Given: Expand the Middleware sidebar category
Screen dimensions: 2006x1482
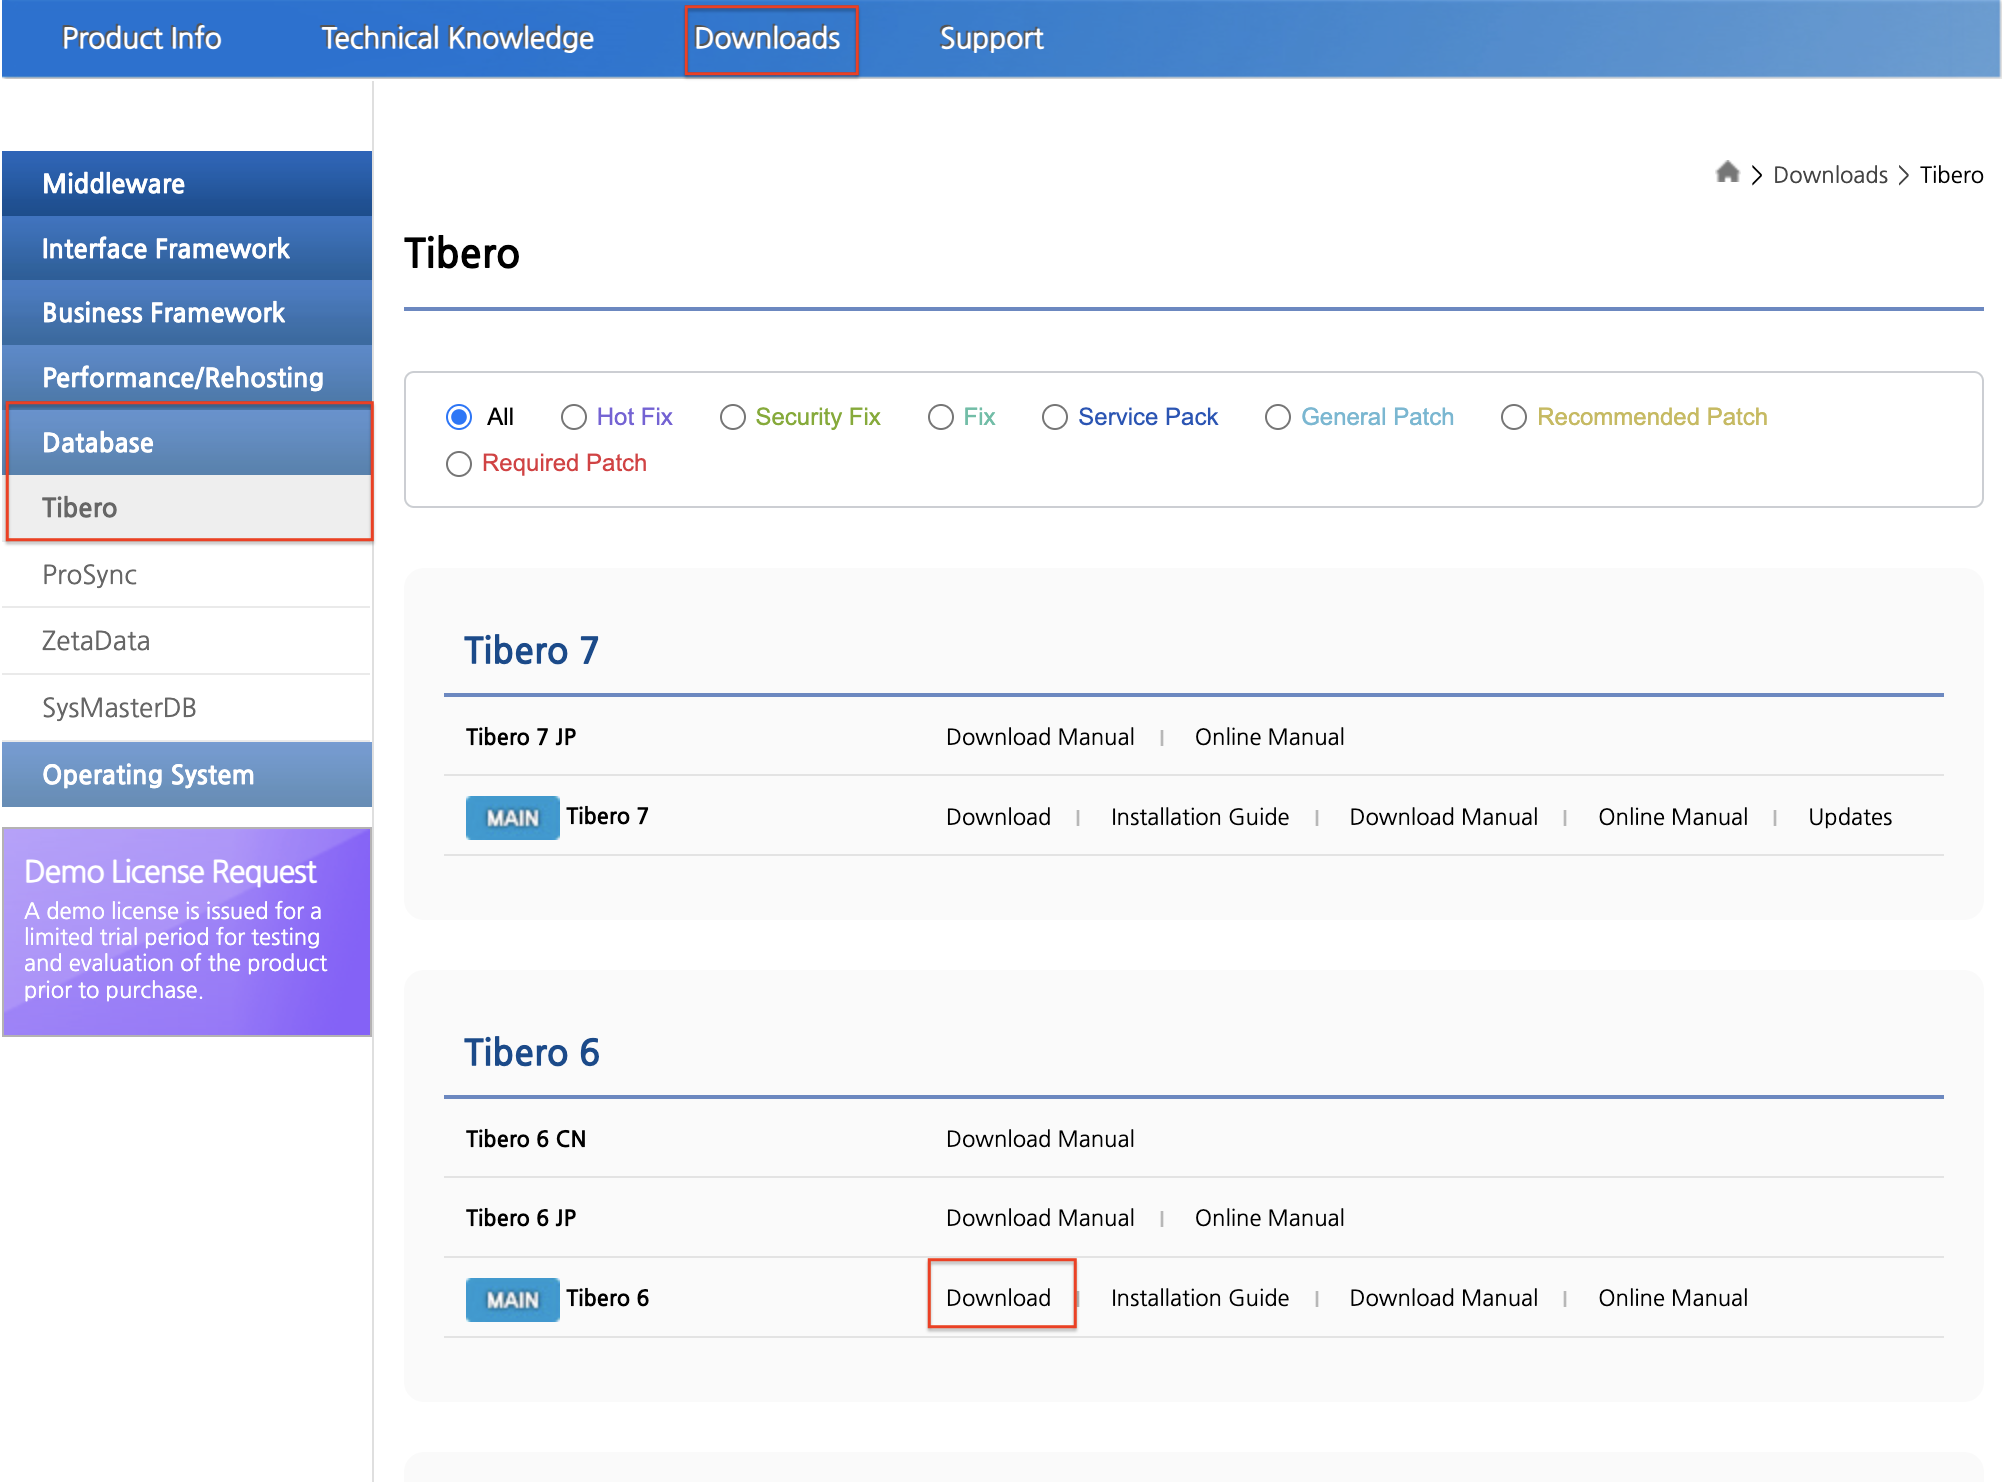Looking at the screenshot, I should [x=187, y=184].
